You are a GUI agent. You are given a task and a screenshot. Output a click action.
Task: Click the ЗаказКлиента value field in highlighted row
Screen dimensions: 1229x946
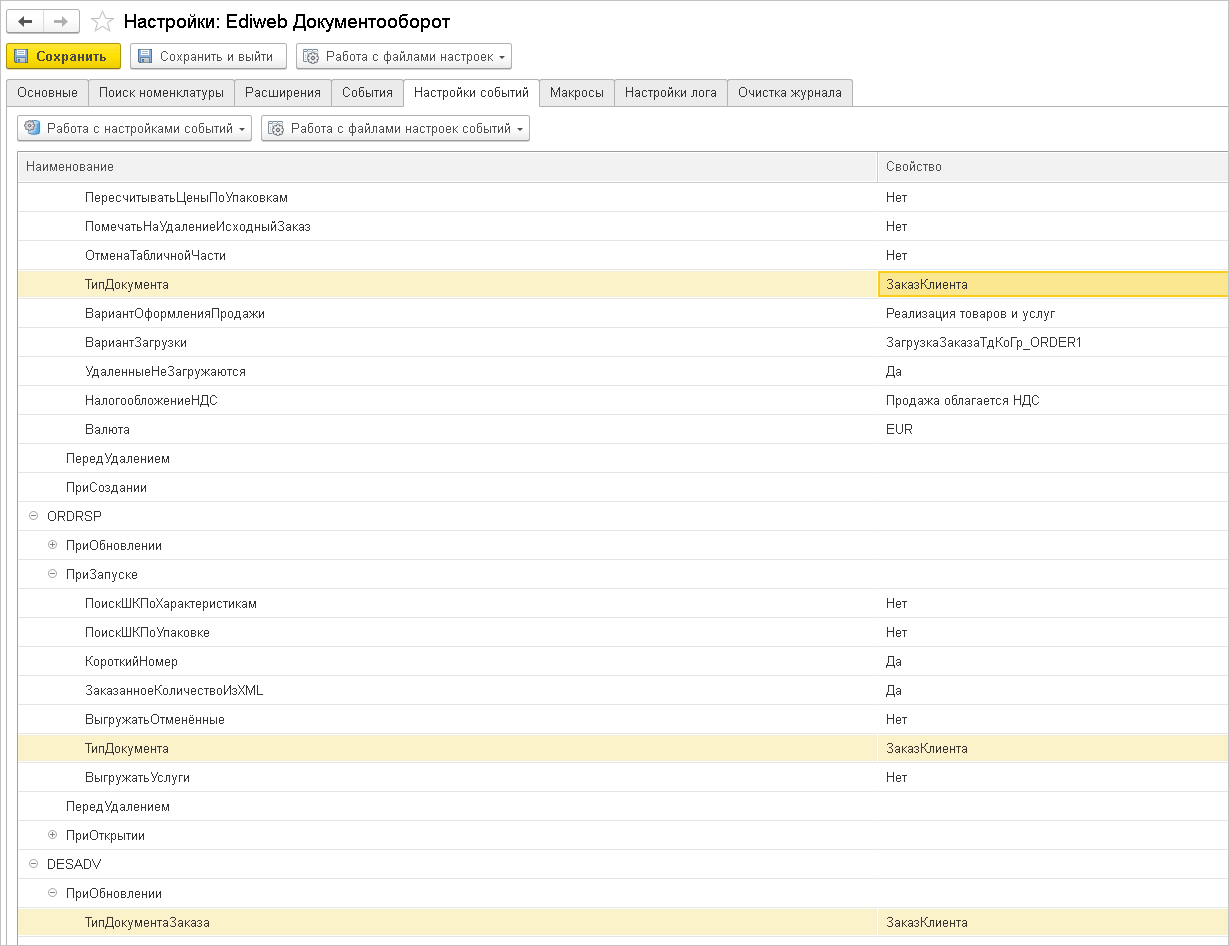[1050, 285]
